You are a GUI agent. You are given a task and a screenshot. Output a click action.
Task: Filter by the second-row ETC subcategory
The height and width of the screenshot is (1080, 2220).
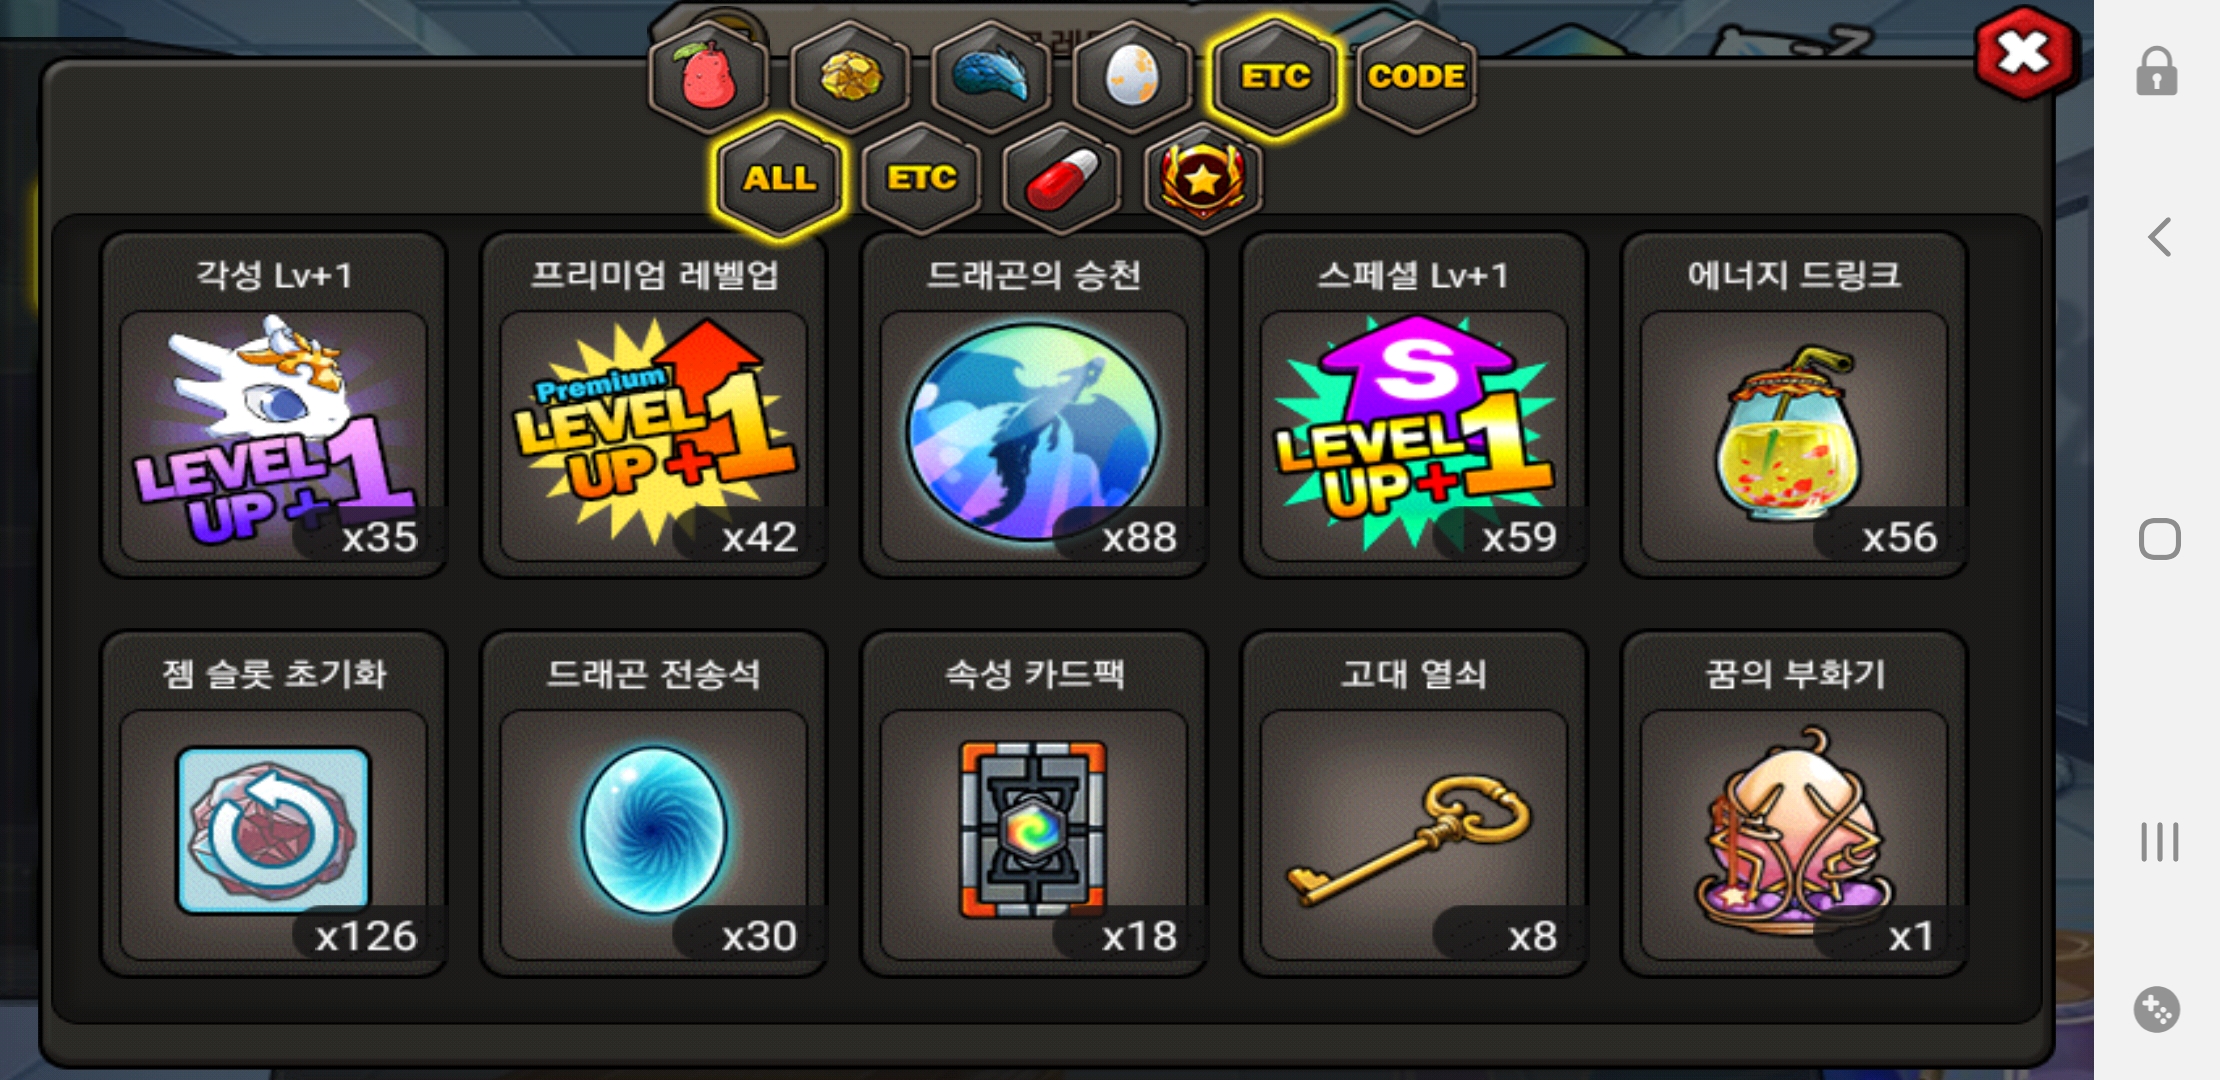tap(921, 180)
